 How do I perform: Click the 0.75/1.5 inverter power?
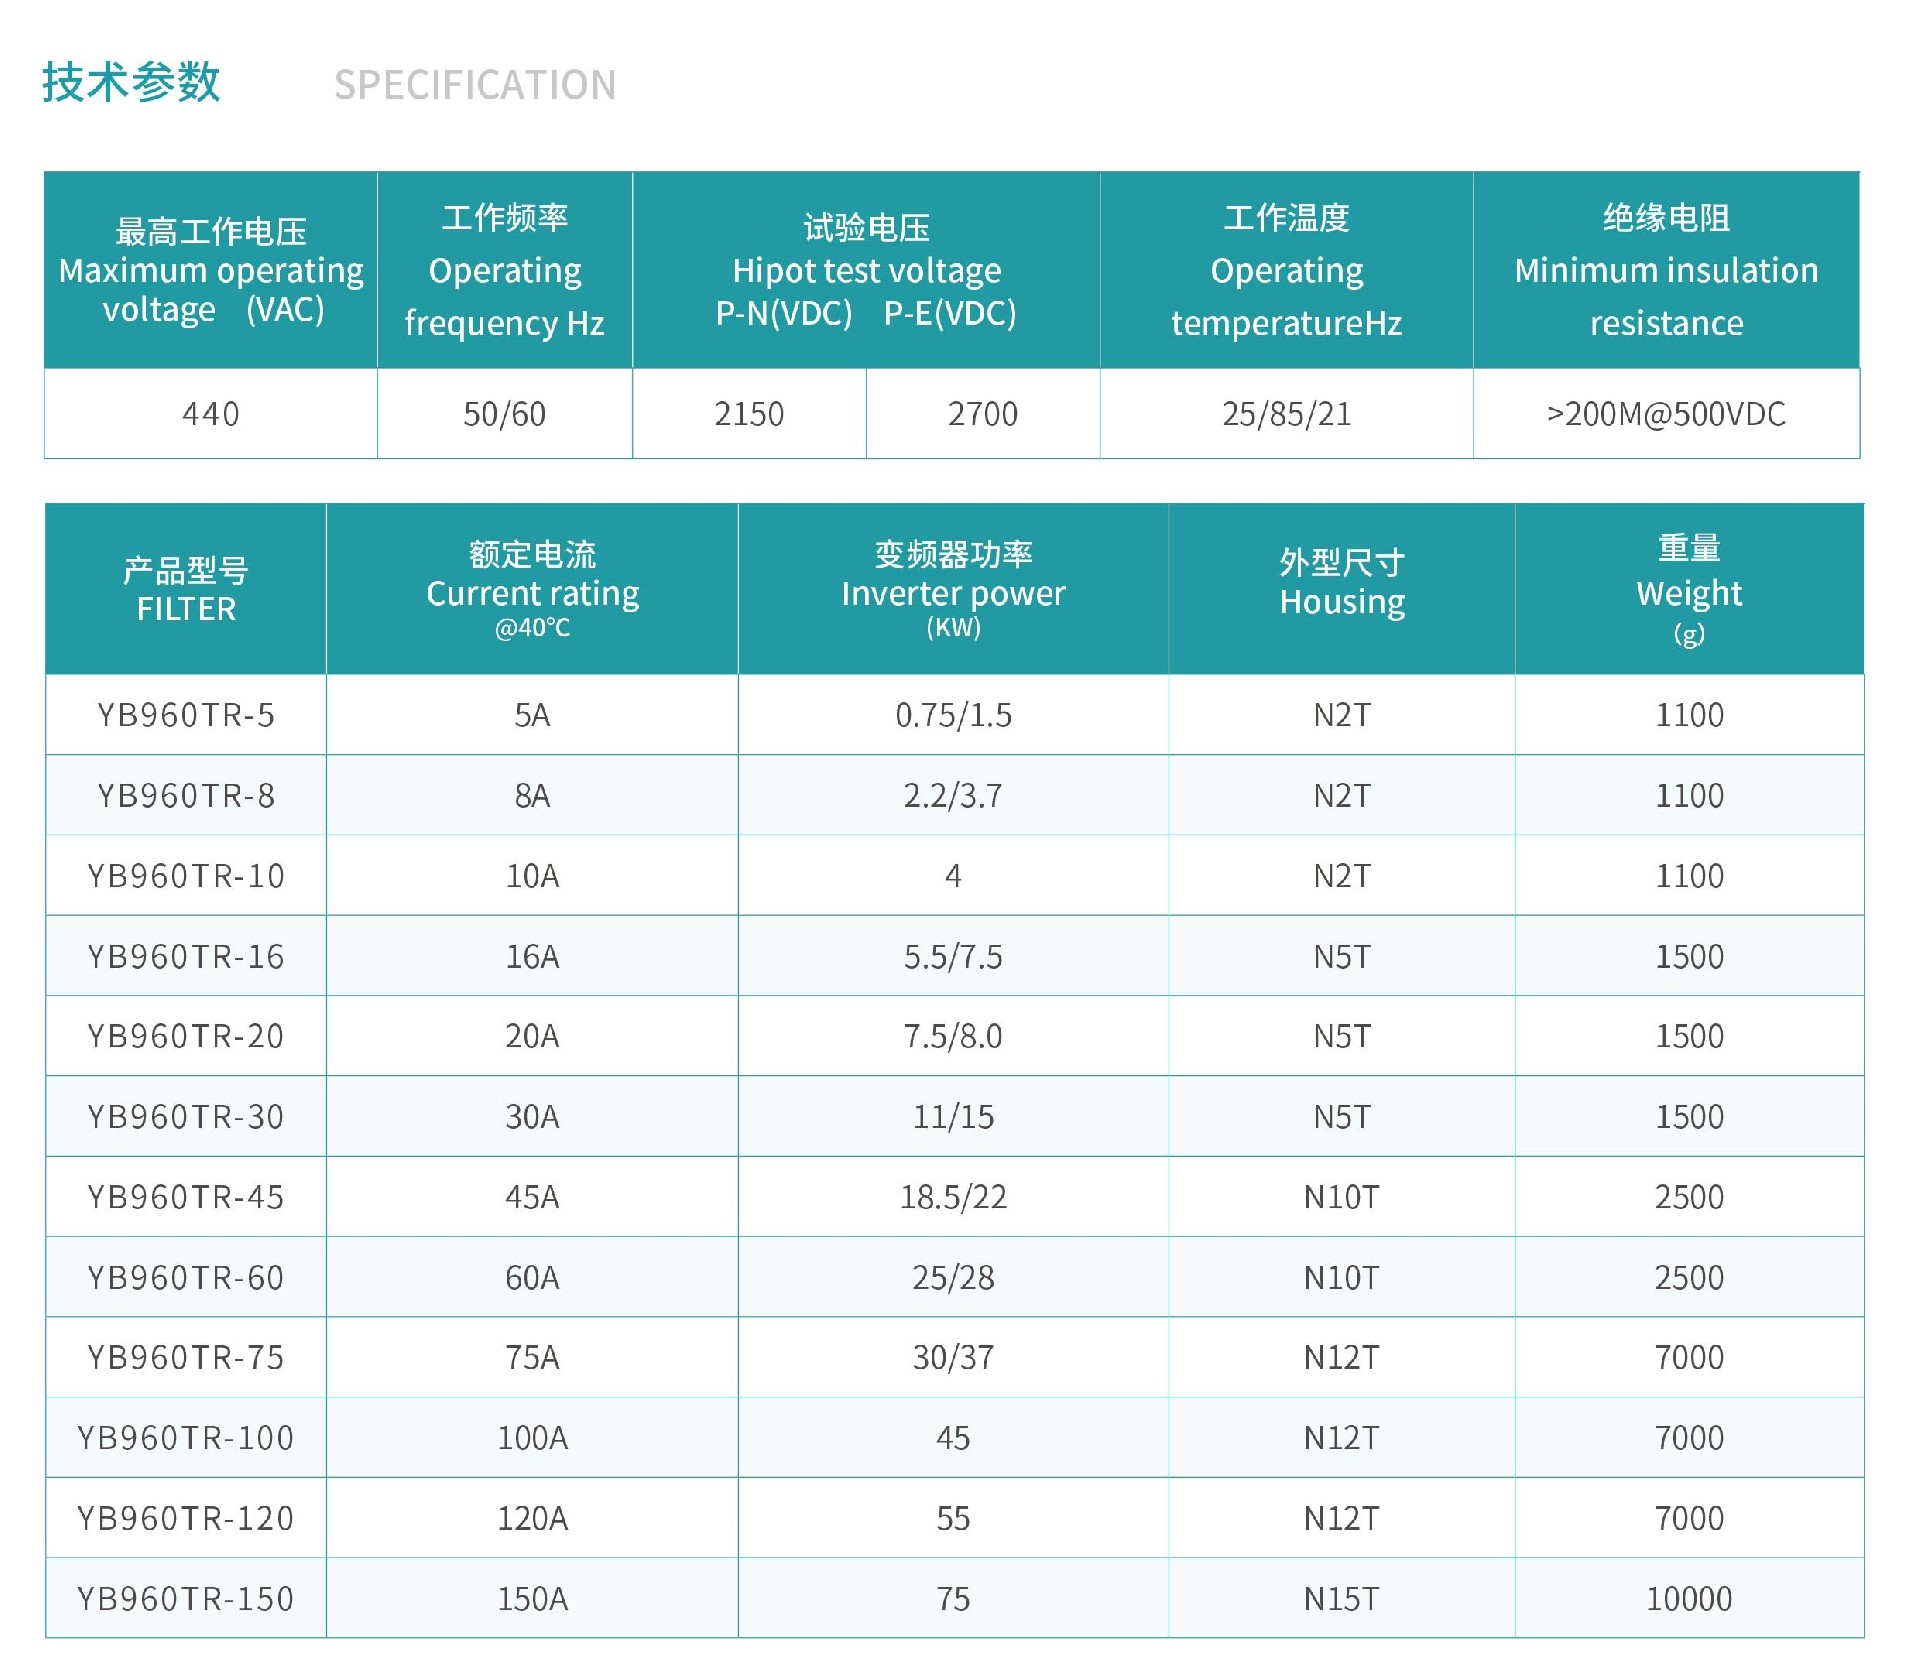click(x=953, y=715)
